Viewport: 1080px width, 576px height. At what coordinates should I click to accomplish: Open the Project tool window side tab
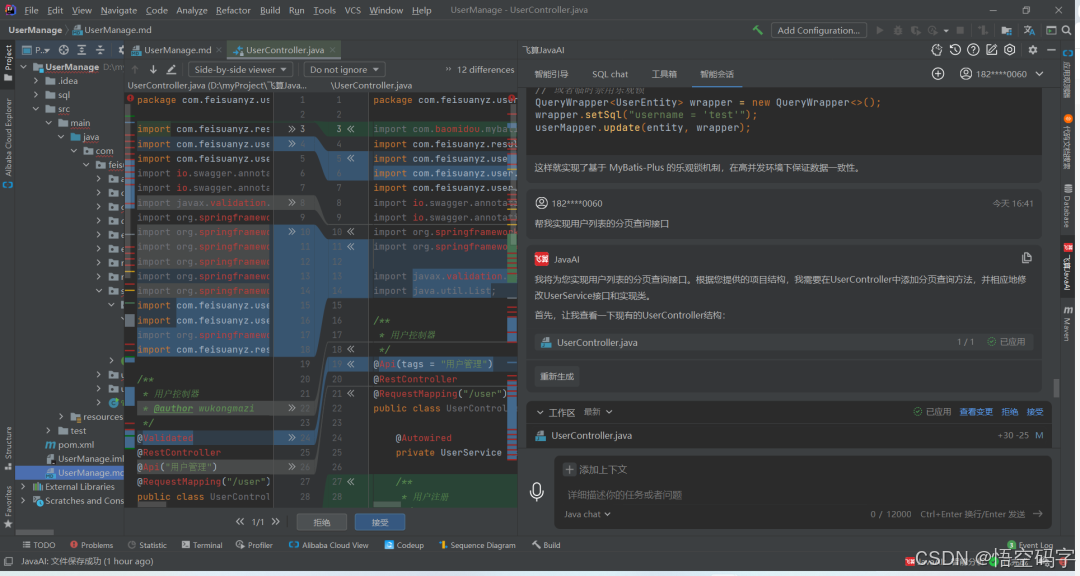point(8,62)
